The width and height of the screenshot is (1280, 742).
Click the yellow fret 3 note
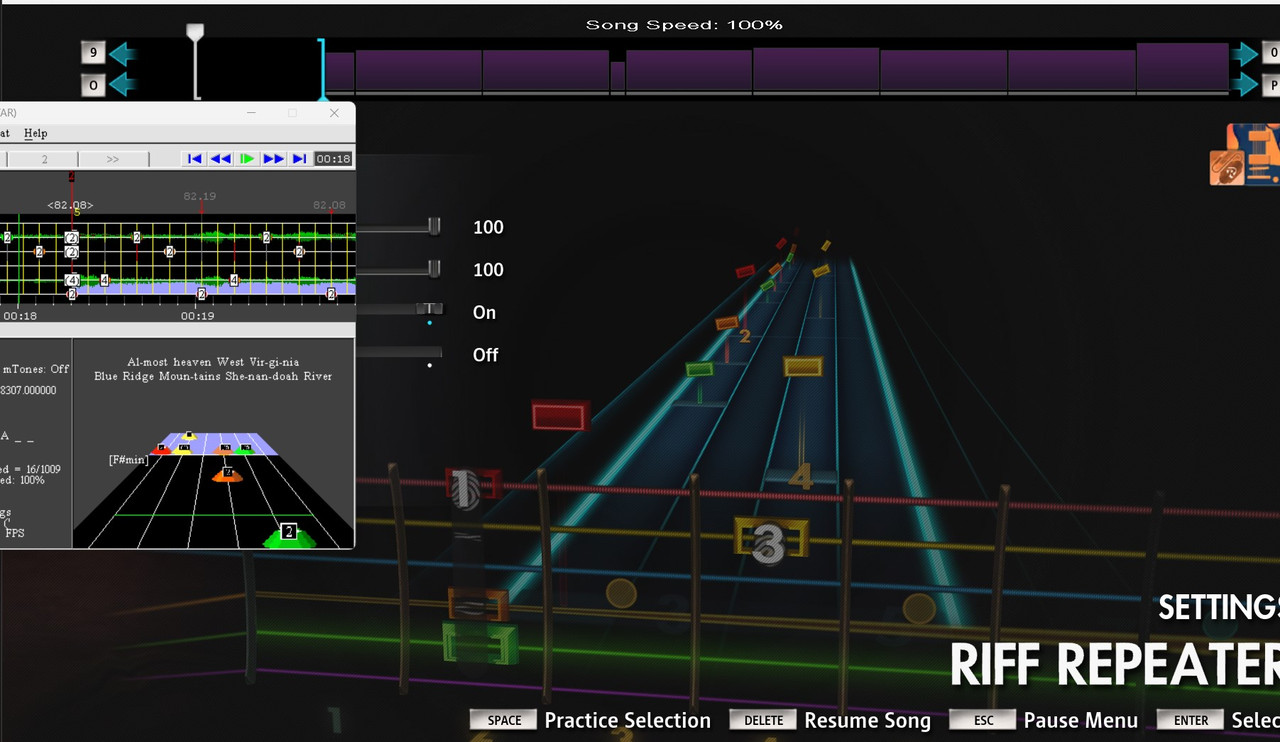(770, 540)
